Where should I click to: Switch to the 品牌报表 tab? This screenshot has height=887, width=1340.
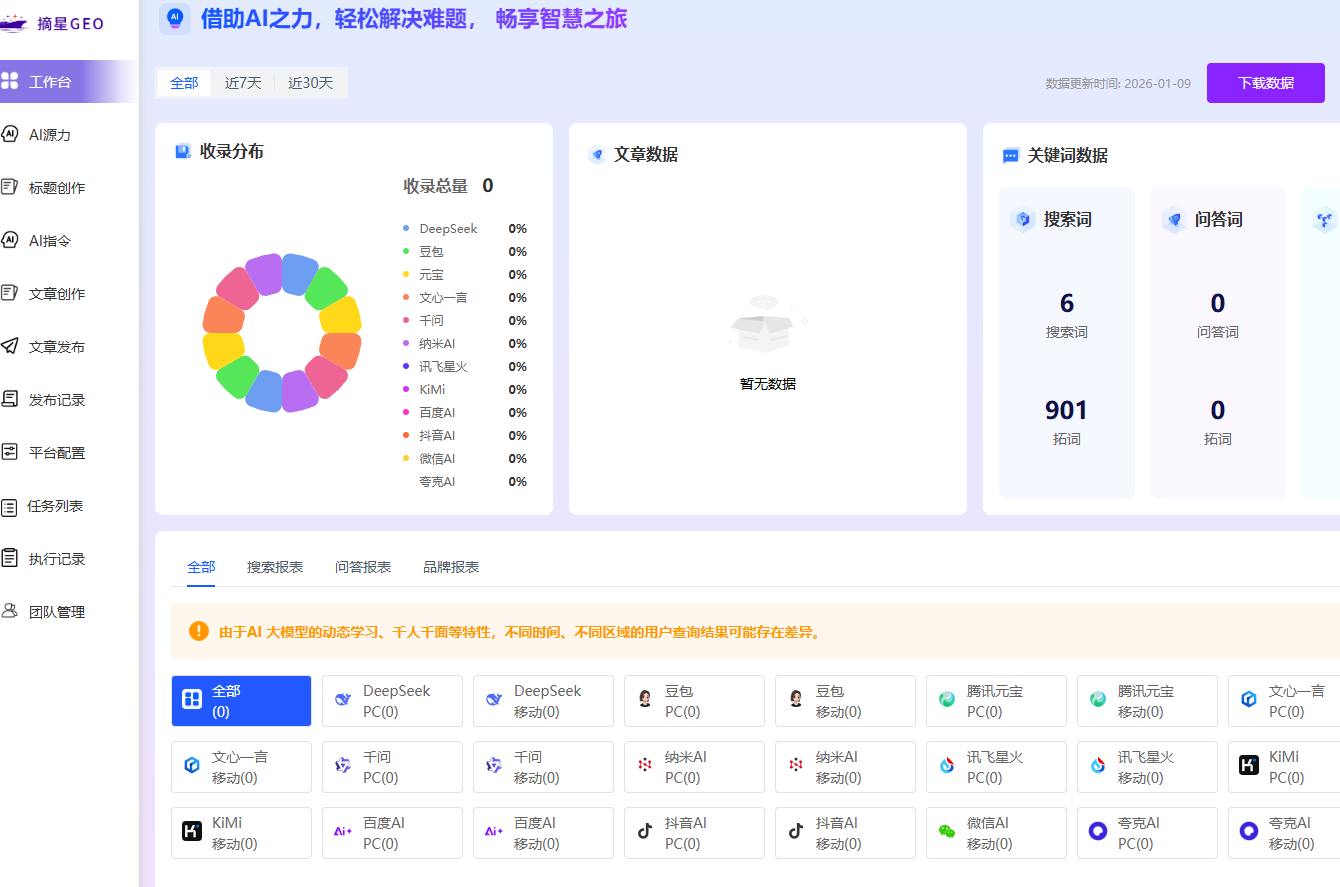pos(451,567)
